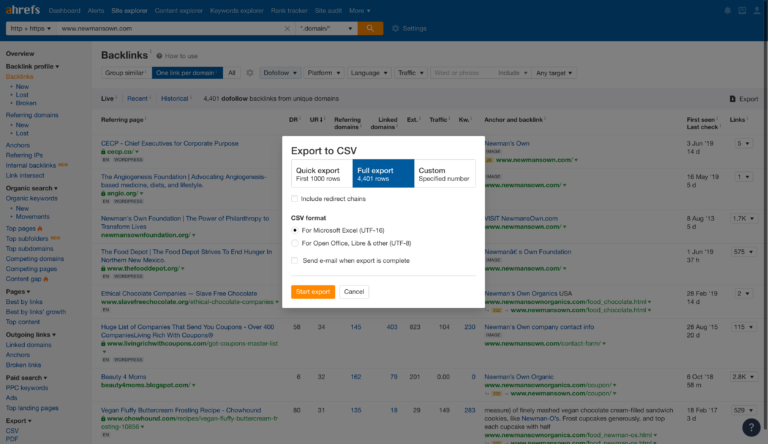Open CECP - Chief Executives for Corporate Purpose link

tap(169, 143)
